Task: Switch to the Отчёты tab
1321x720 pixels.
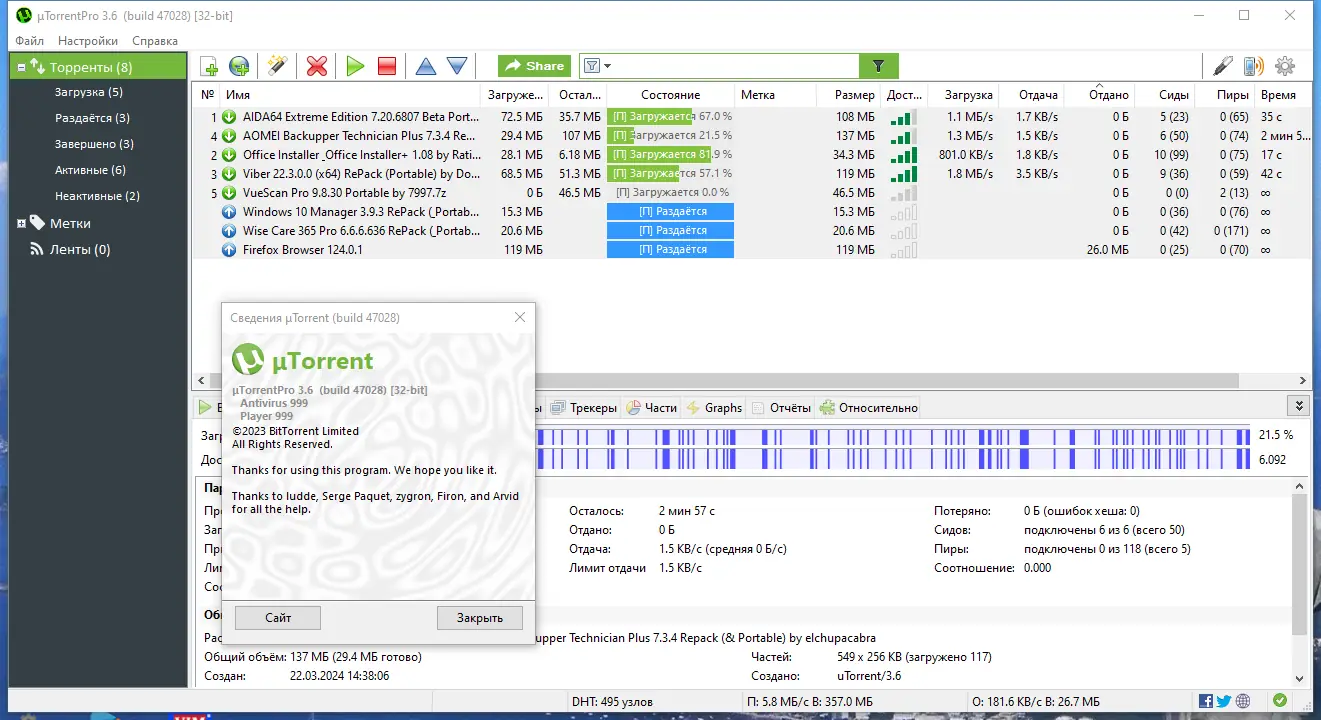Action: [782, 407]
